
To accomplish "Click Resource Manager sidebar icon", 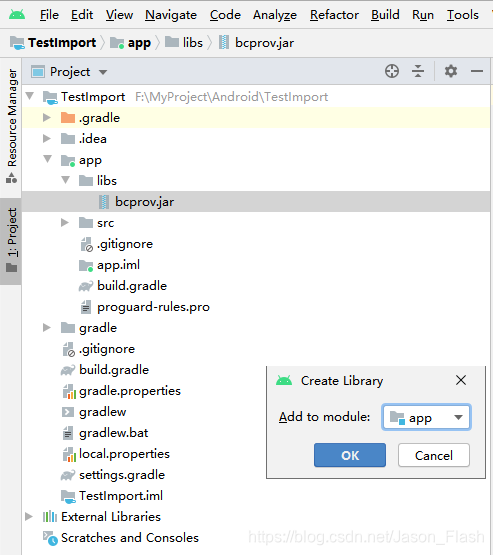I will [11, 178].
